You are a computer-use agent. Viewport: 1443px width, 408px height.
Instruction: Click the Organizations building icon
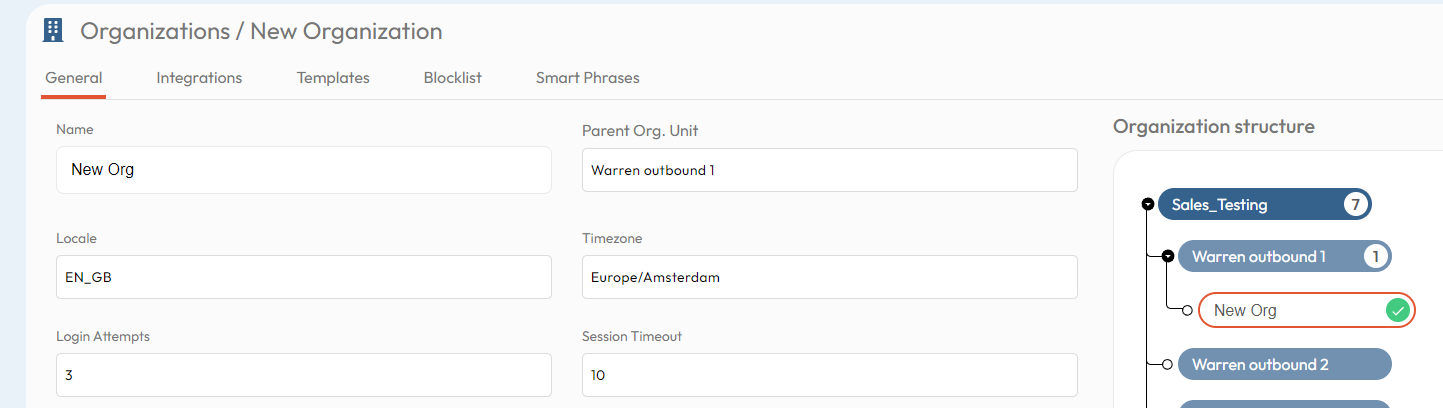tap(53, 31)
